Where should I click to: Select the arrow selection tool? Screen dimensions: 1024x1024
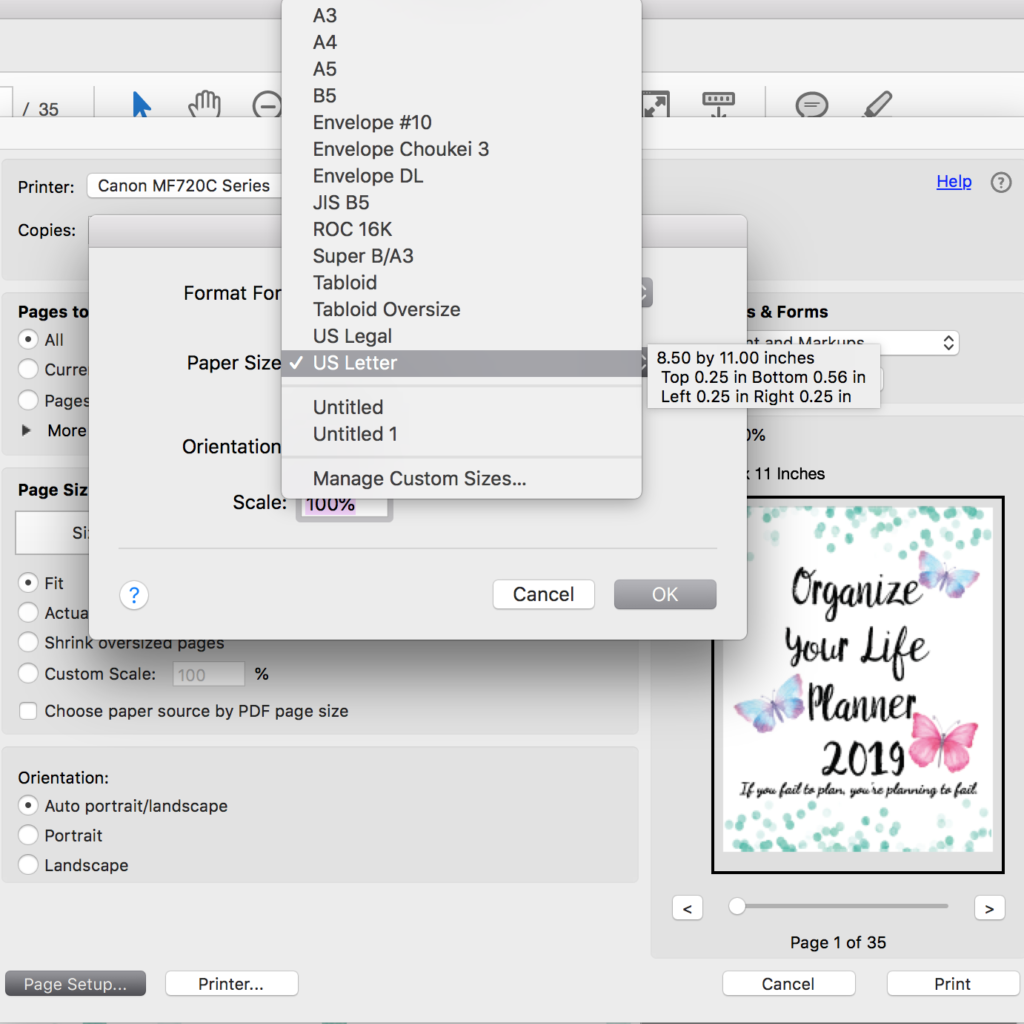click(x=140, y=104)
